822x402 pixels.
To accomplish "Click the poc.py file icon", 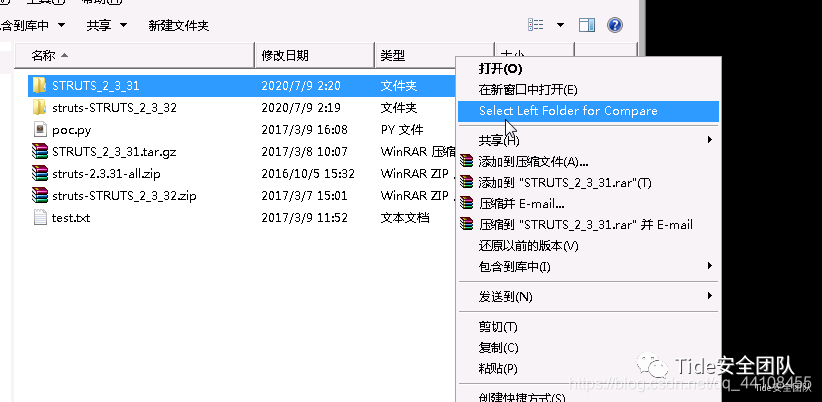I will pos(40,129).
